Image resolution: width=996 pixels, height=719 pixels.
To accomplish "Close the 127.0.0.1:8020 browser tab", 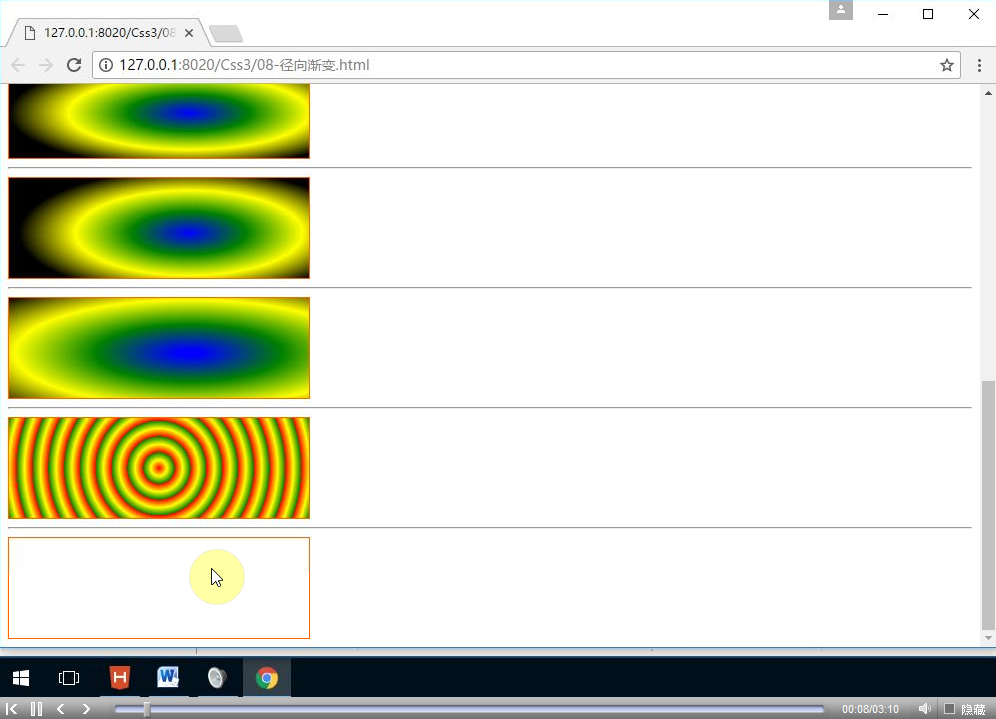I will 189,33.
